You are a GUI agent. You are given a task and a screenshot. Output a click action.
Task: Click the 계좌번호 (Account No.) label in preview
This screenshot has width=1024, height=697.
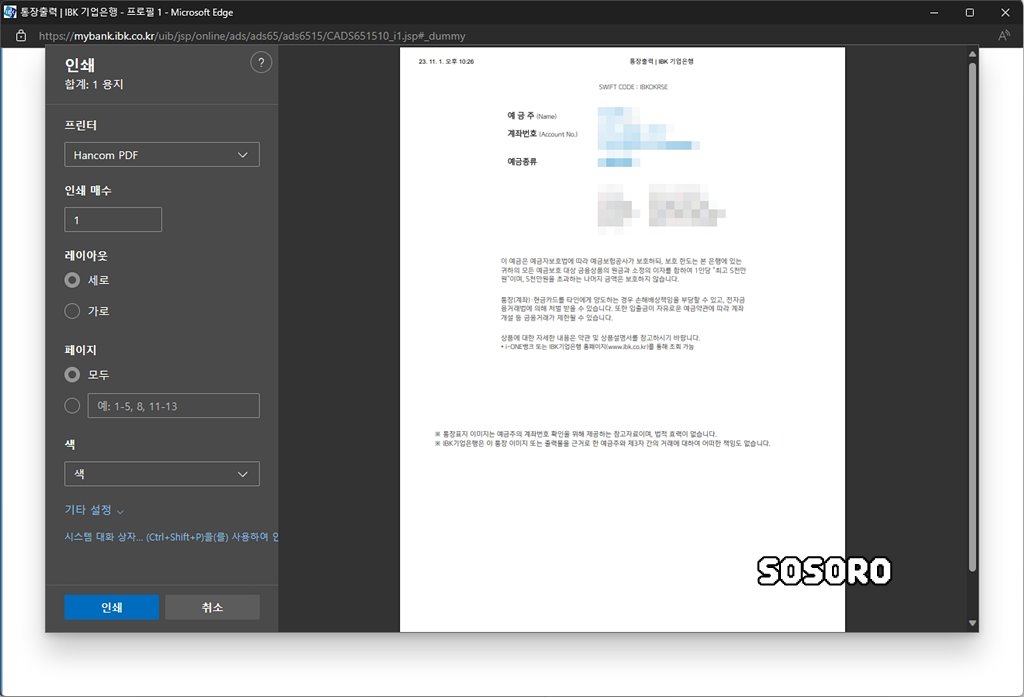(542, 134)
